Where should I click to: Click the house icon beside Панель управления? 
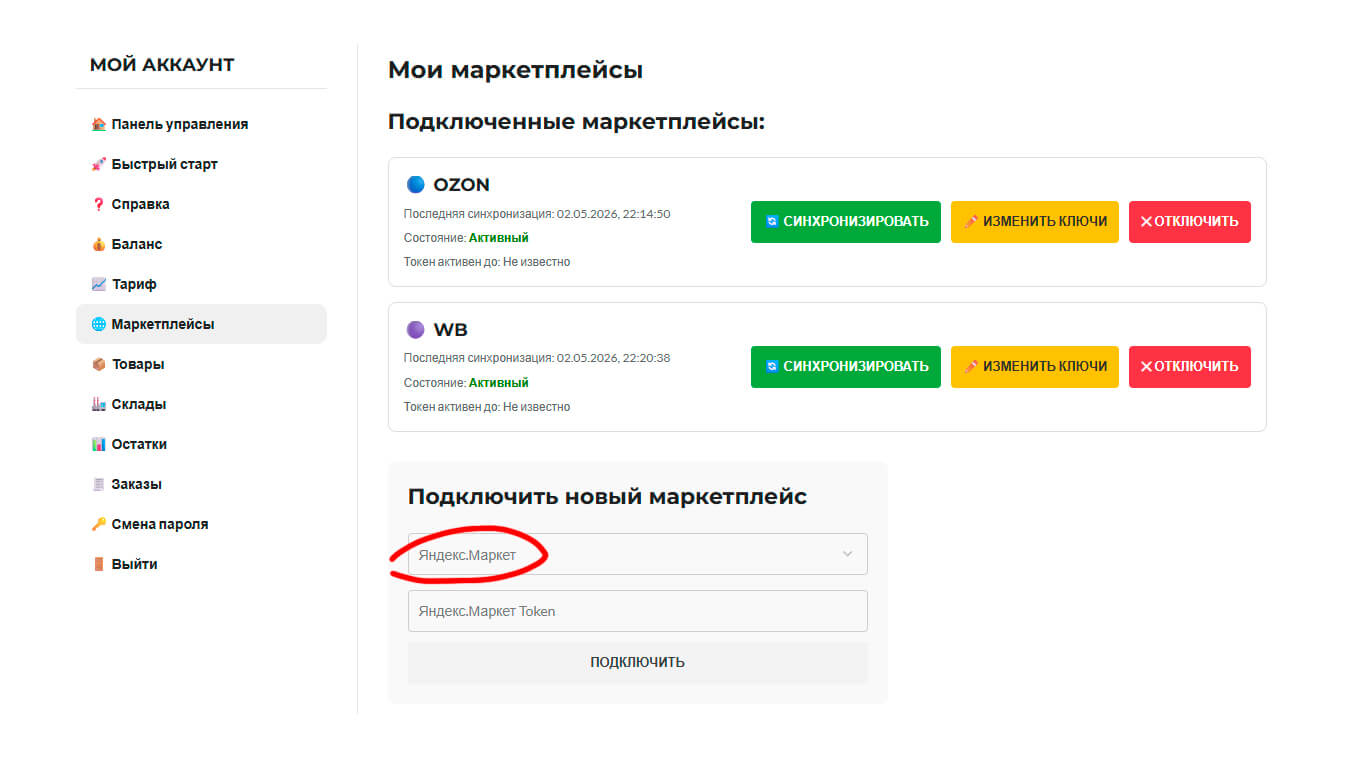coord(98,124)
